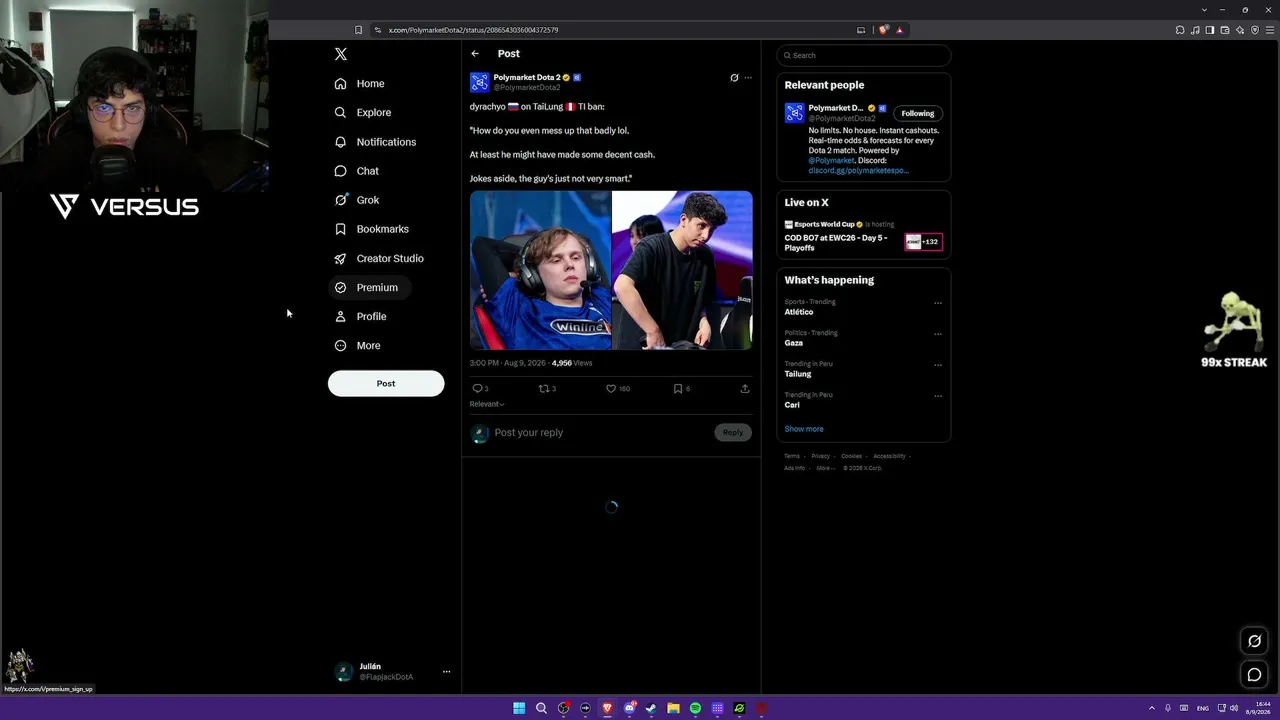The width and height of the screenshot is (1280, 720).
Task: Open Discord from the taskbar
Action: (x=629, y=708)
